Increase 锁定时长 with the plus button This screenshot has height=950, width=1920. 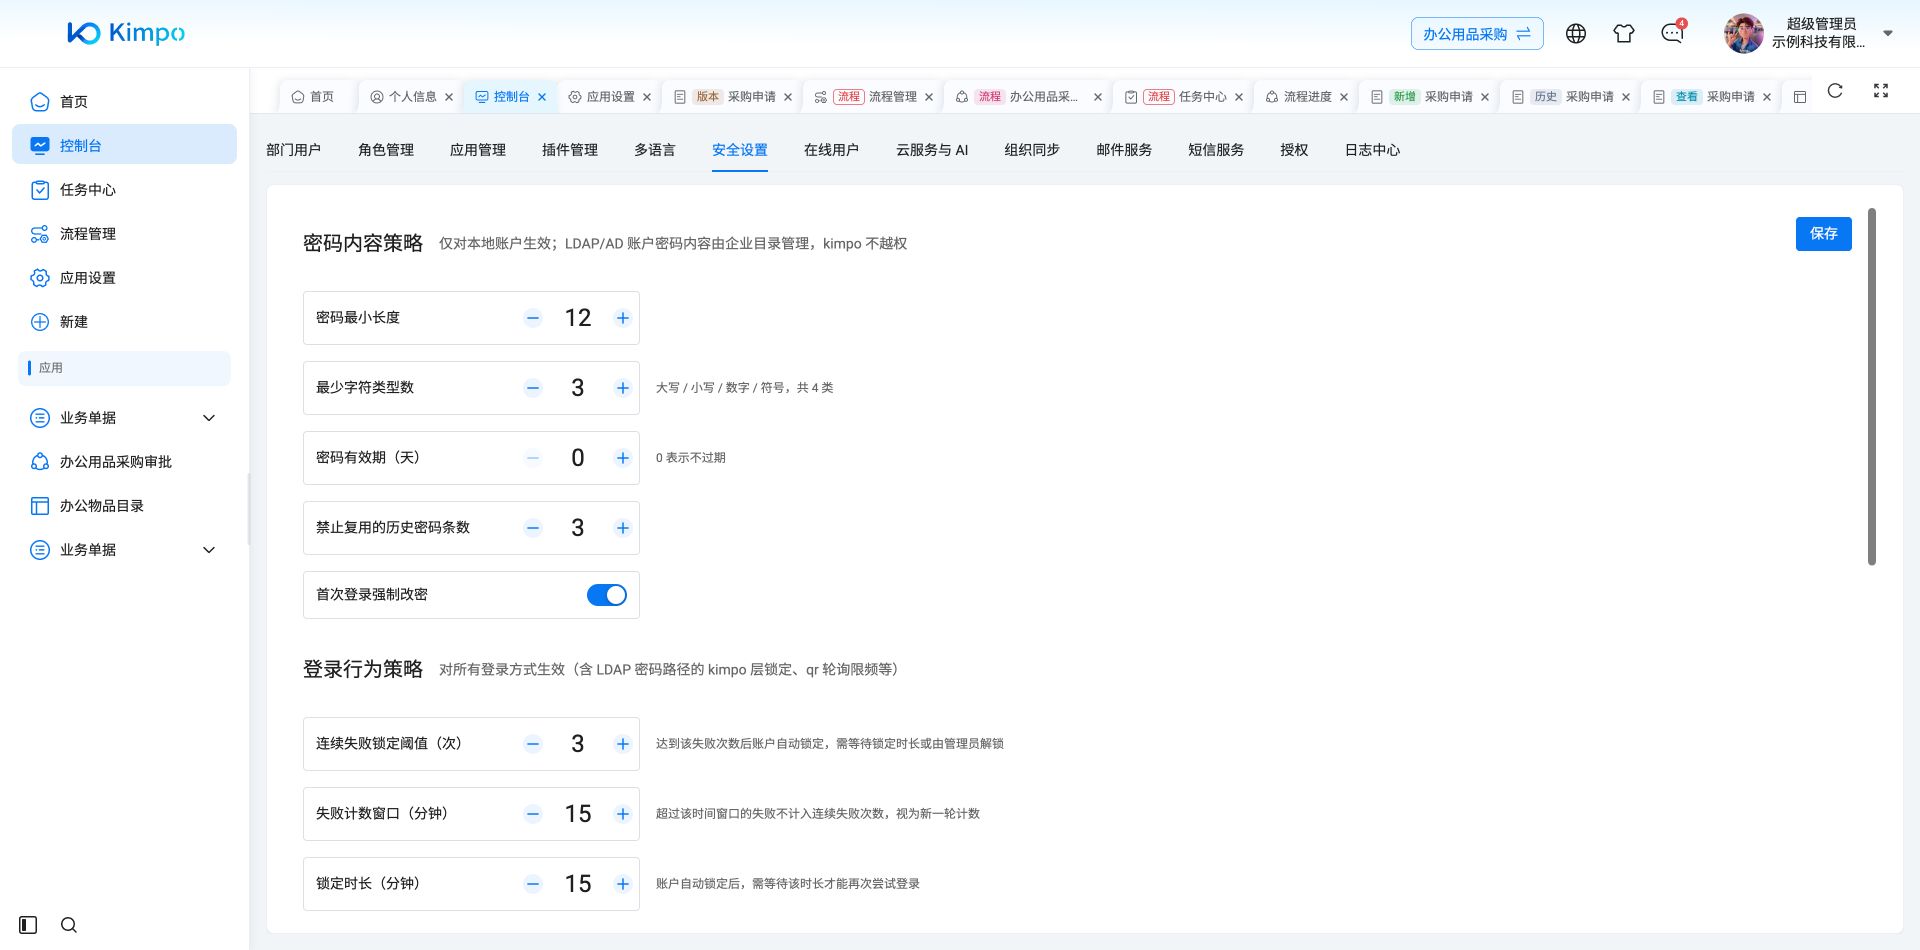click(x=623, y=884)
